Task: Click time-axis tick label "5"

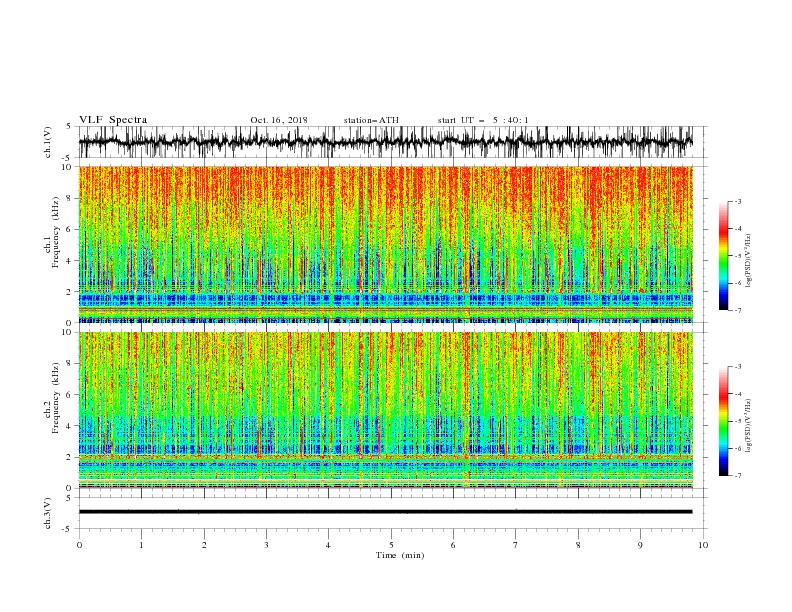Action: 391,545
